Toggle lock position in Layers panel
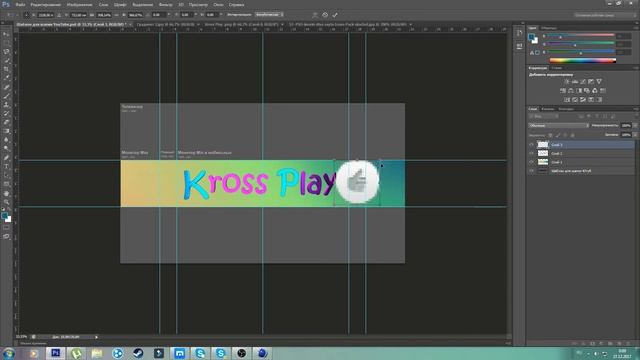Screen dimensions: 640x360 [565, 135]
